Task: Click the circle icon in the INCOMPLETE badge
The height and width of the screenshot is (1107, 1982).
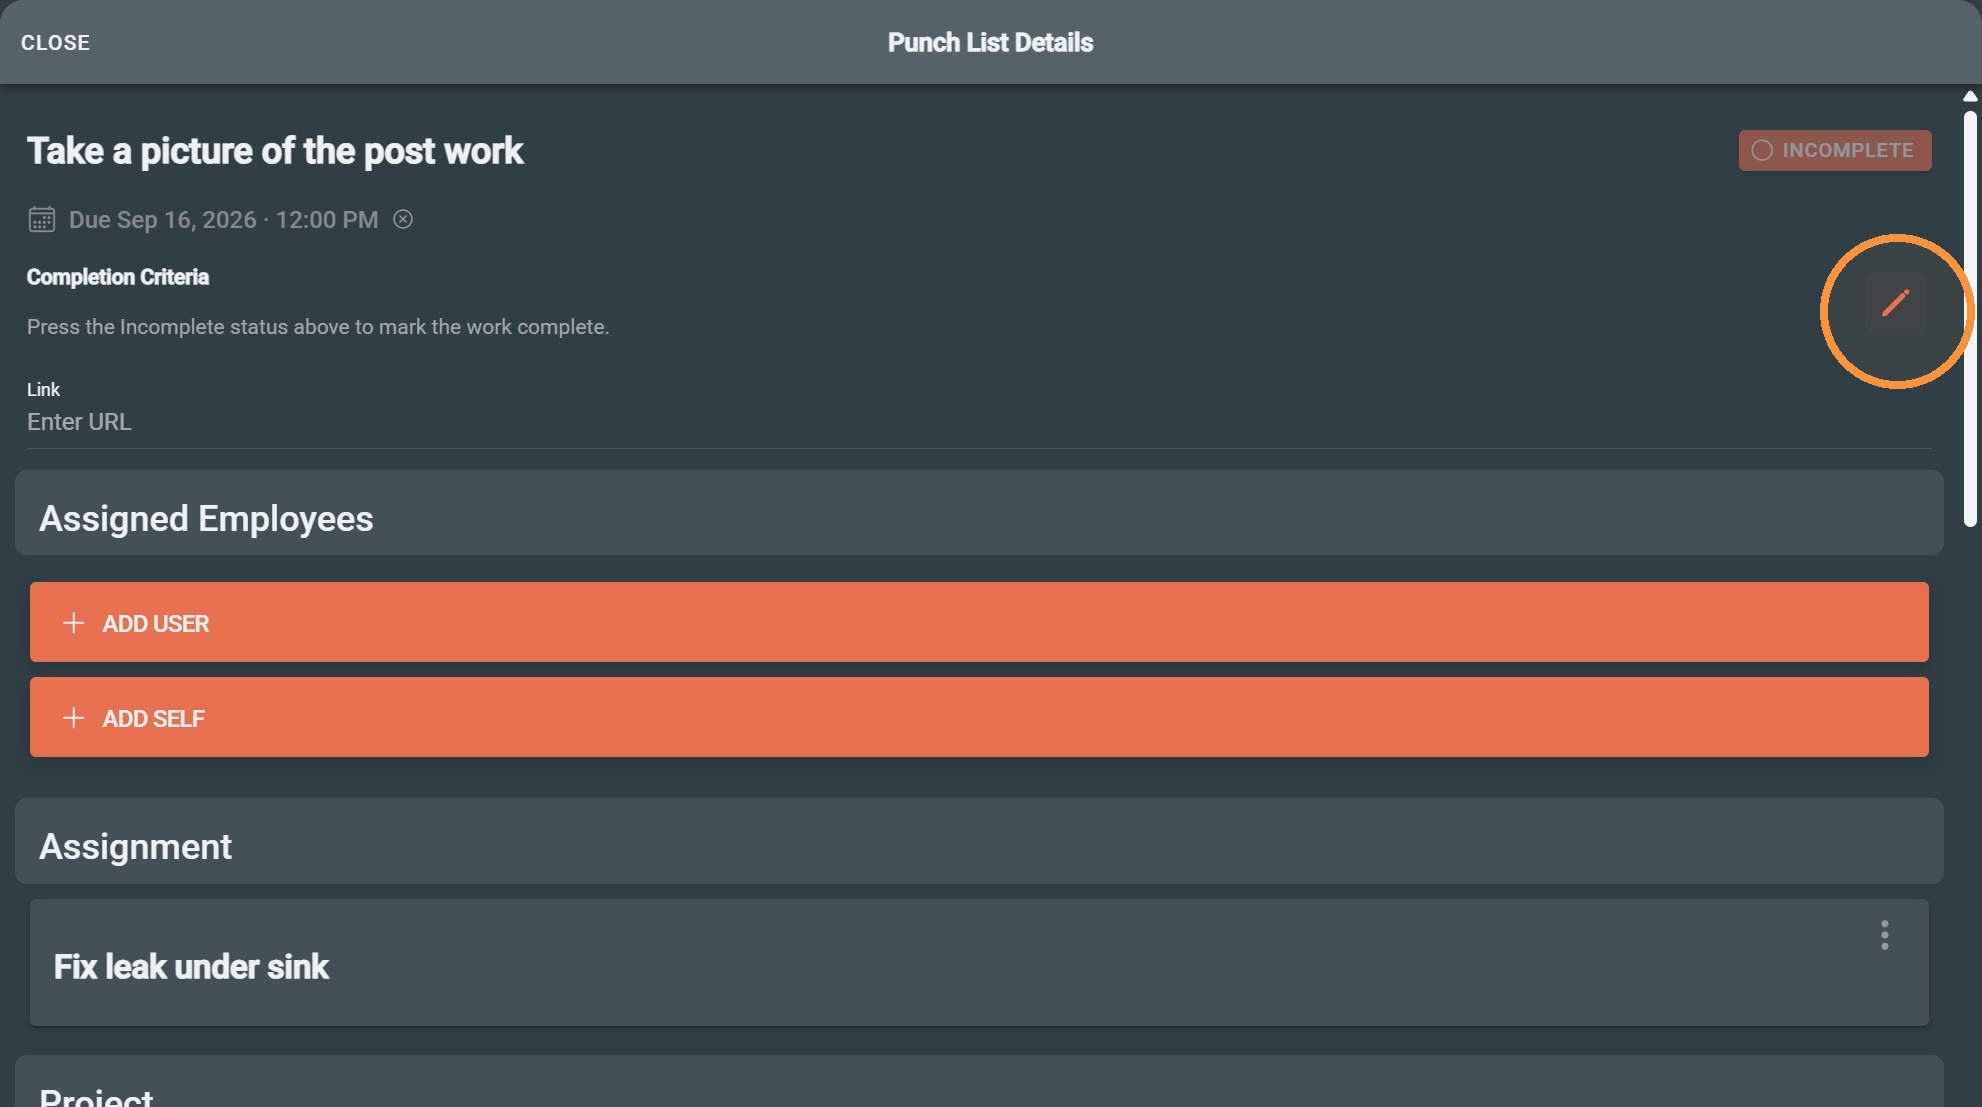Action: pyautogui.click(x=1762, y=150)
